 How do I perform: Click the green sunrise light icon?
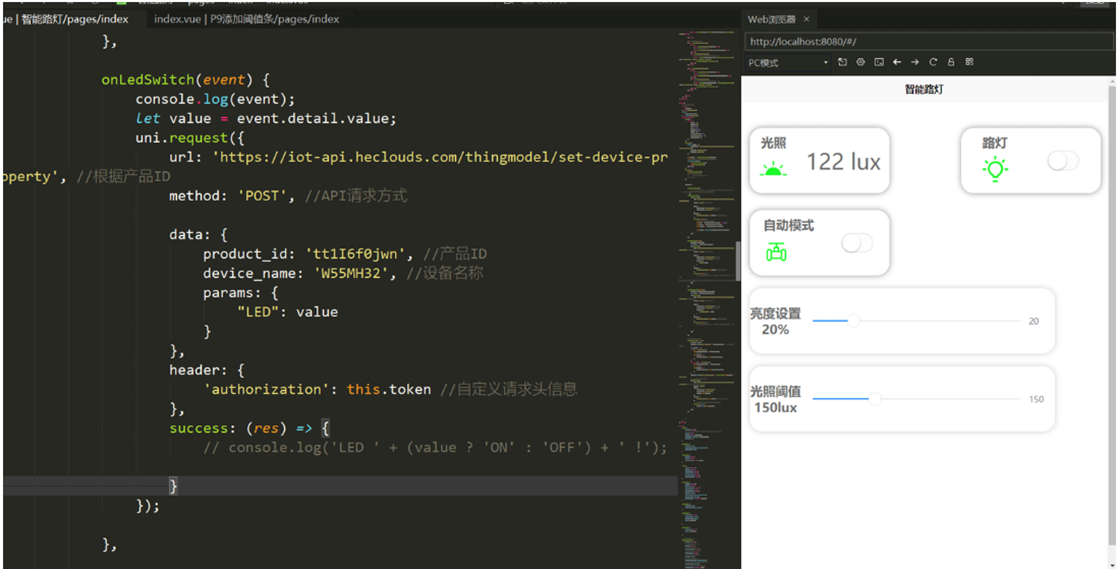click(x=773, y=168)
